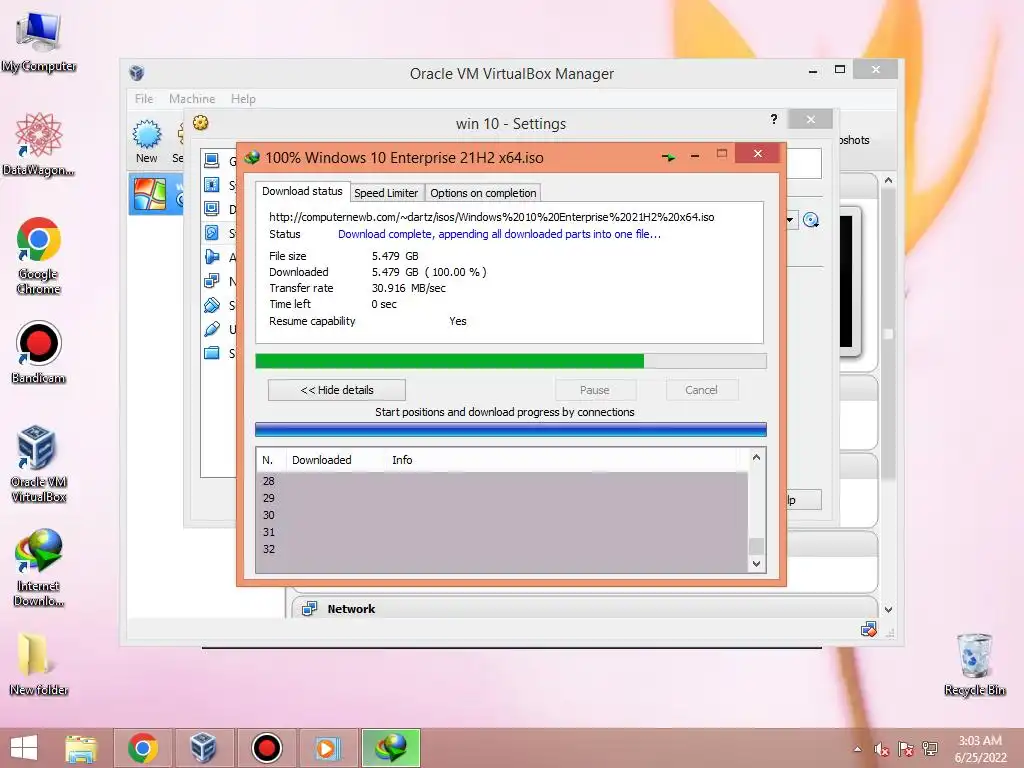Click blue connections progress bar

coord(511,429)
